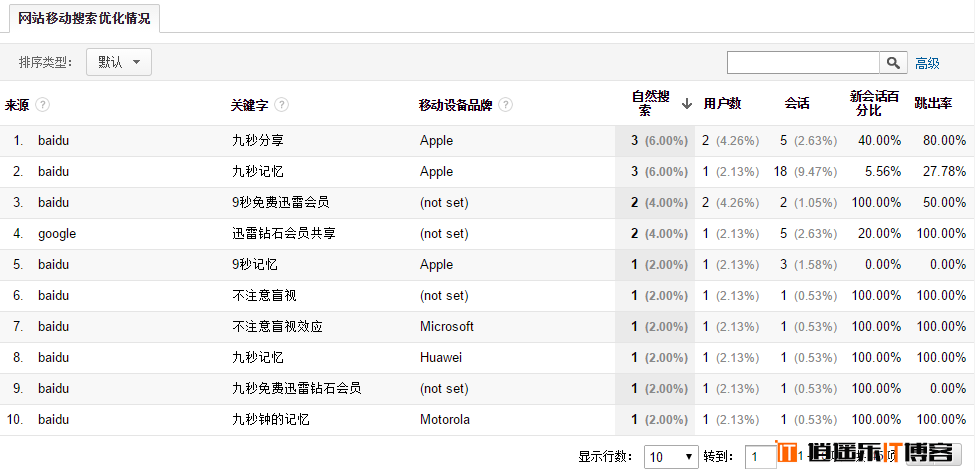This screenshot has height=471, width=975.
Task: Click the help icon beside 移动设备品牌
Action: (x=506, y=105)
